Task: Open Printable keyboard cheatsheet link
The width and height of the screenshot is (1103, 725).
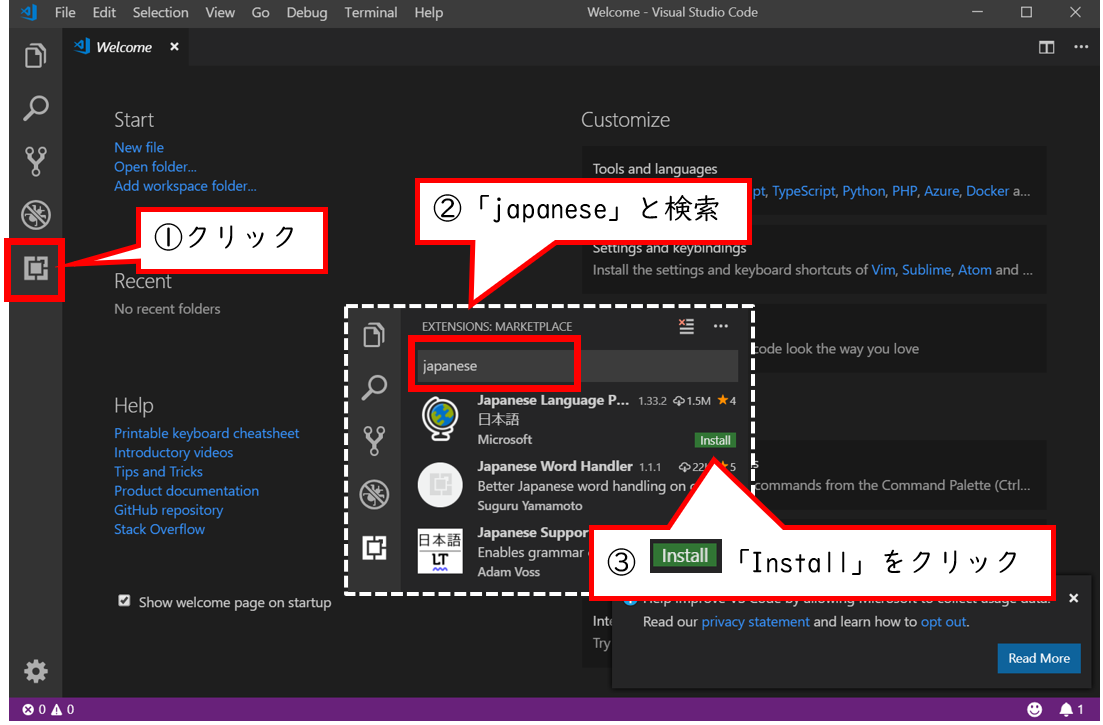Action: point(207,433)
